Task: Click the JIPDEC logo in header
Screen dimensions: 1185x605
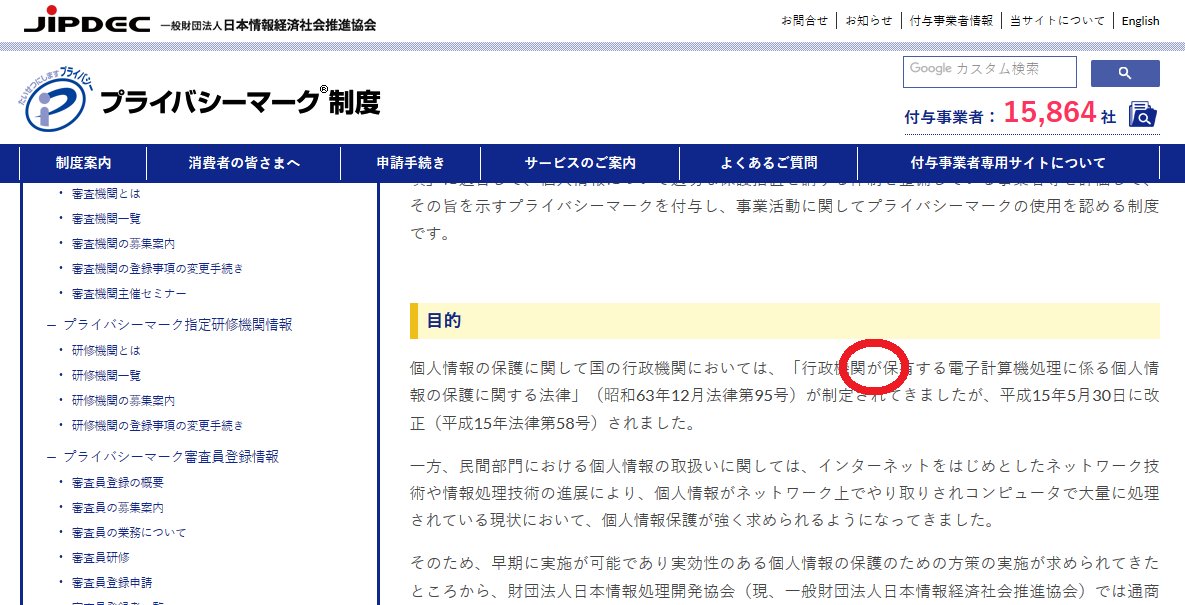Action: click(x=87, y=19)
